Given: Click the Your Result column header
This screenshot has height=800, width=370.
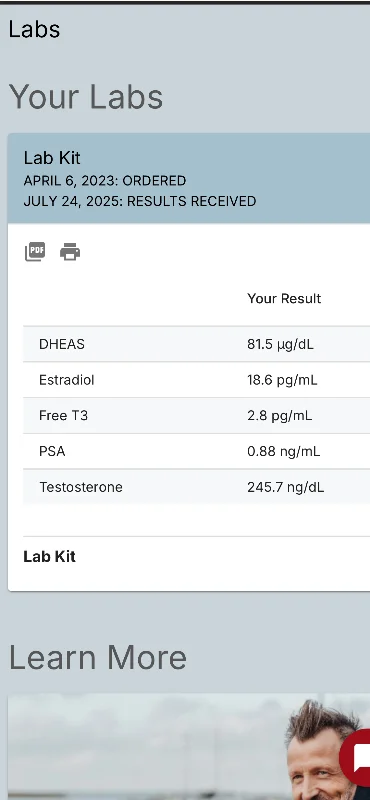Looking at the screenshot, I should pyautogui.click(x=284, y=298).
